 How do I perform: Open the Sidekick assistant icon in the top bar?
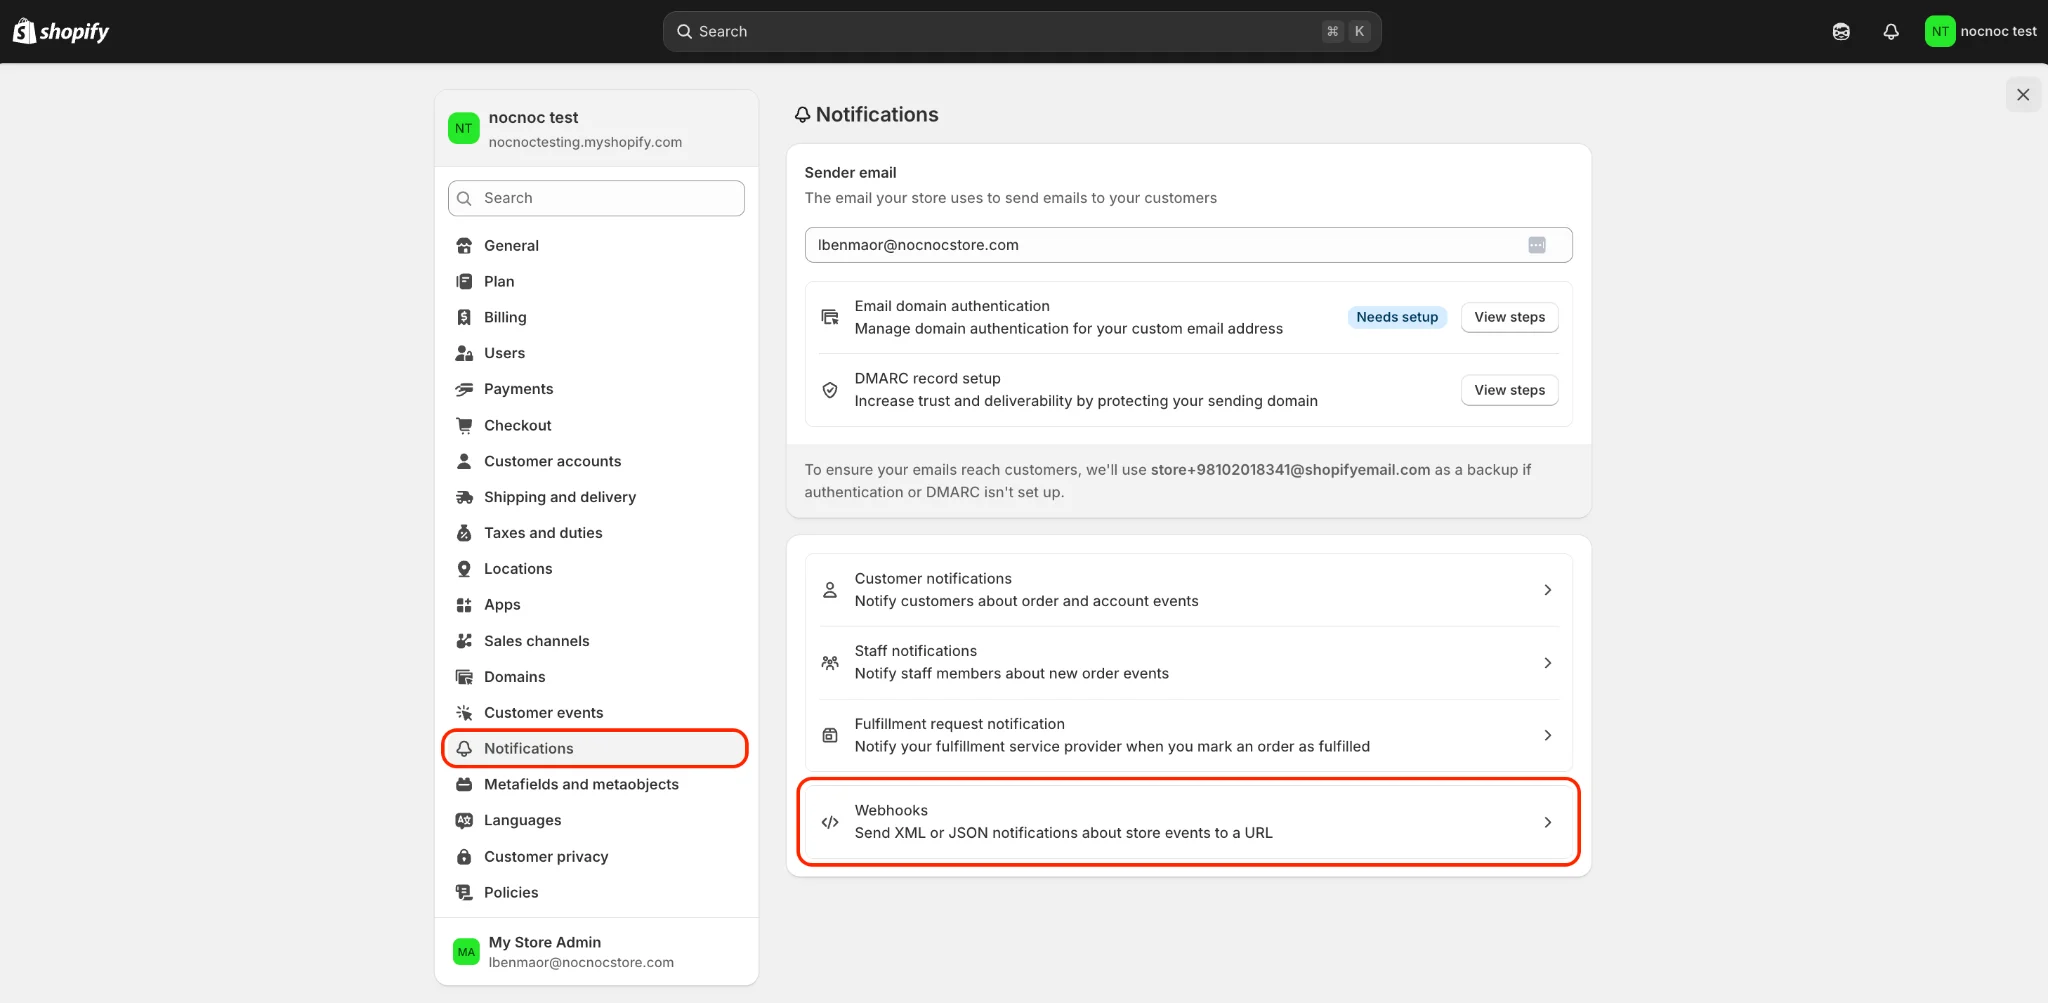click(x=1841, y=31)
